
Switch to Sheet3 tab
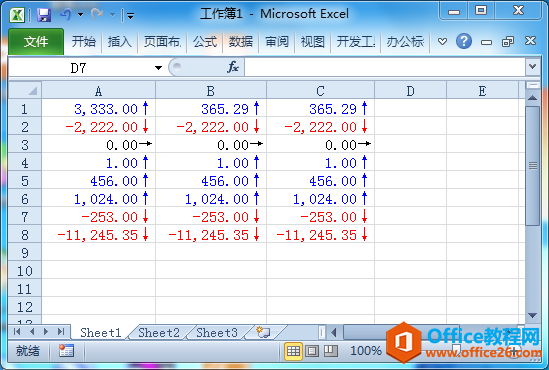point(217,333)
